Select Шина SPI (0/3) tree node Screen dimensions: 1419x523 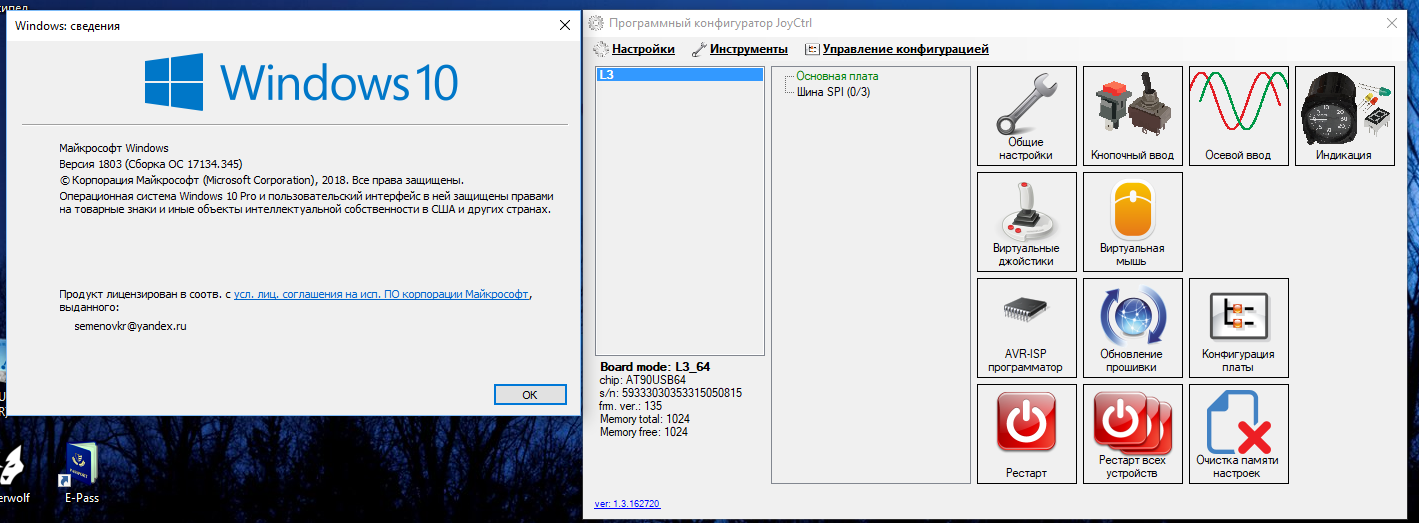(833, 91)
